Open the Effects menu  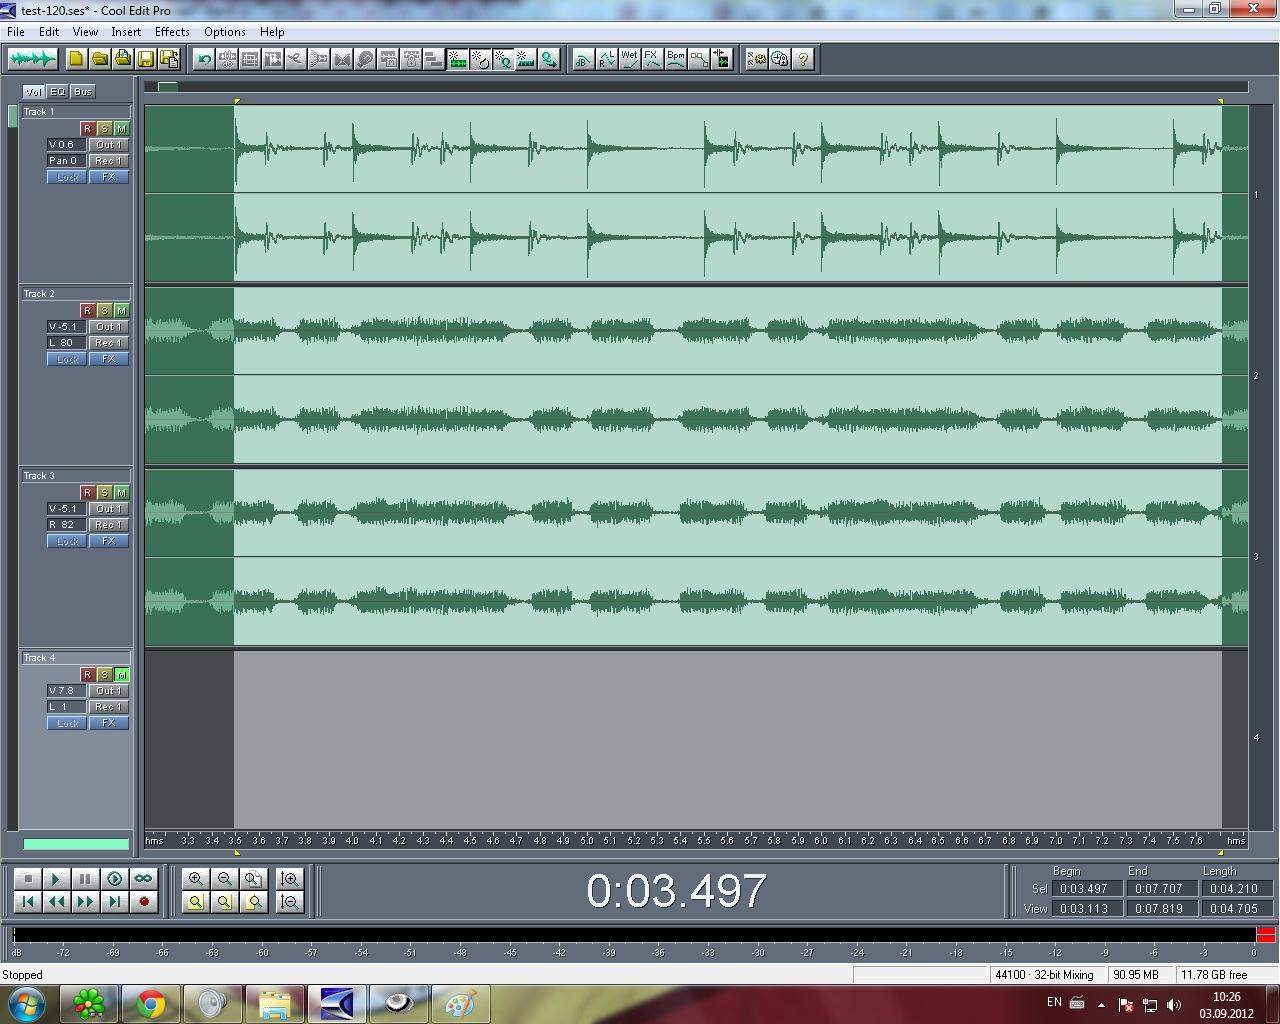coord(172,32)
